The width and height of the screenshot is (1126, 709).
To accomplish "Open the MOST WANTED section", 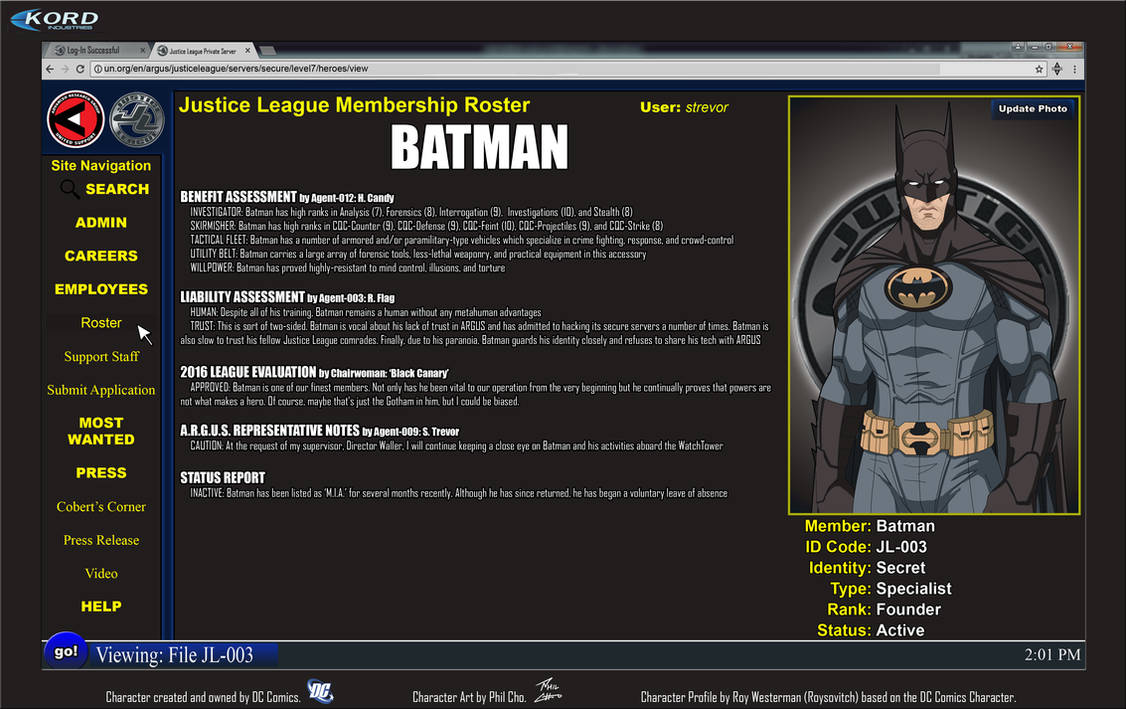I will (x=101, y=431).
